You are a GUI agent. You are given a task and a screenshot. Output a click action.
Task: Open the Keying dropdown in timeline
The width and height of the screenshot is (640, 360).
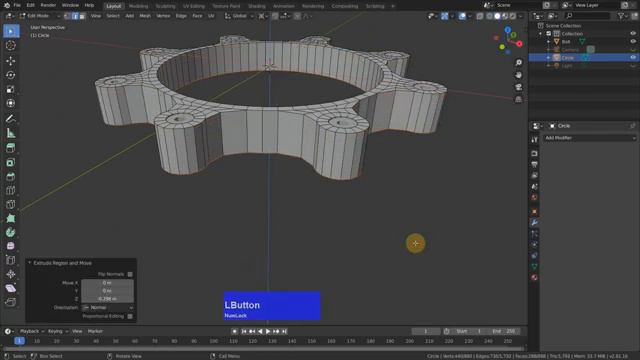pos(58,331)
